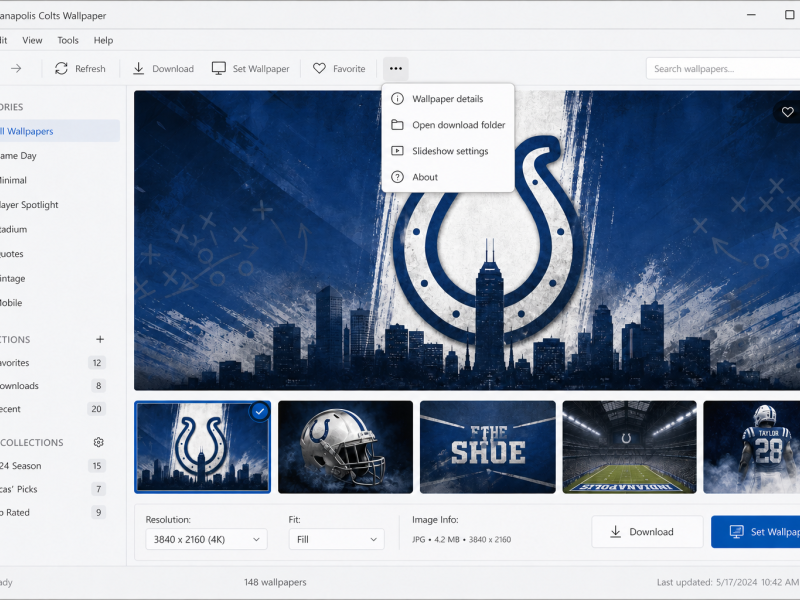The image size is (800, 600).
Task: Click the Search wallpapers input field
Action: 723,68
